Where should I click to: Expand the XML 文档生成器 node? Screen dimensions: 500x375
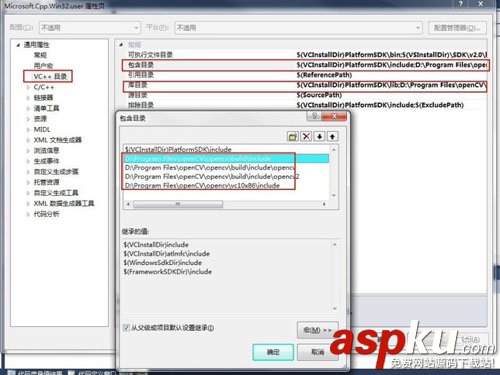28,140
